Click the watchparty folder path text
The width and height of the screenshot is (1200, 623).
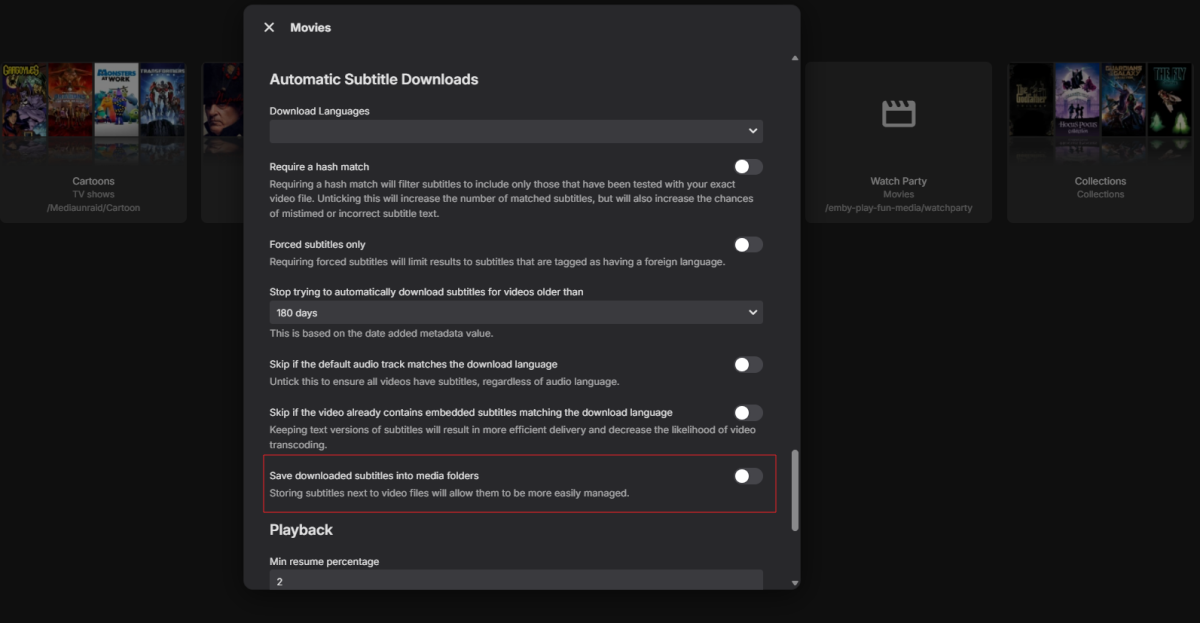click(x=898, y=208)
